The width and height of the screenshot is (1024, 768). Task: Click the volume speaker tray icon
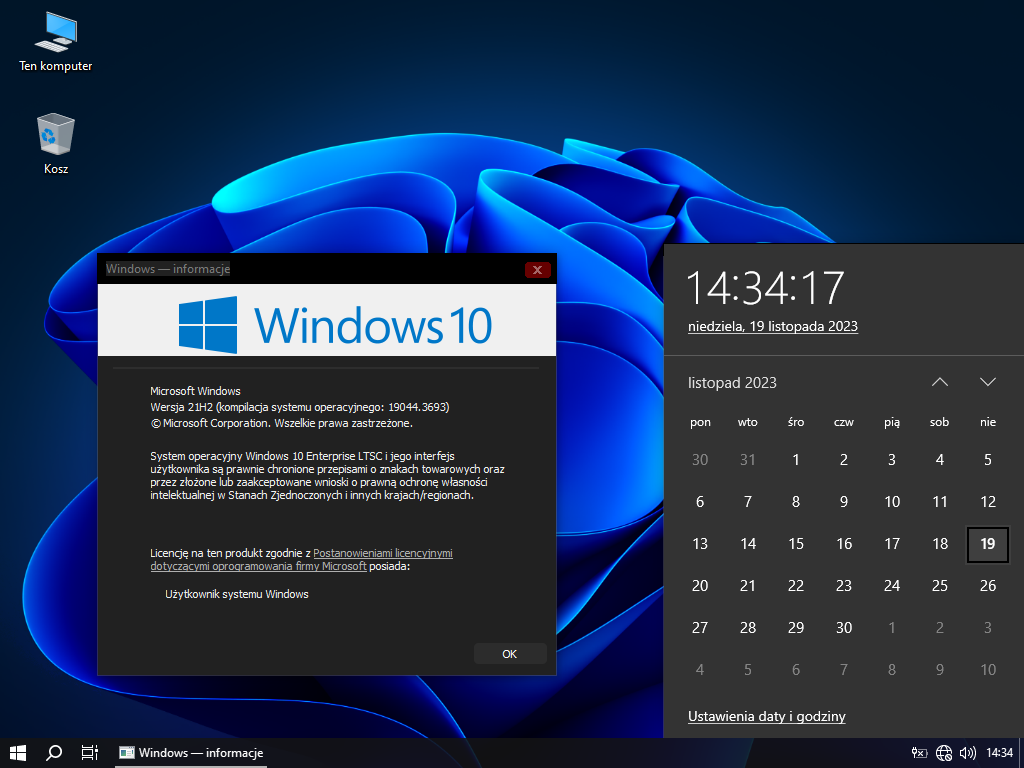(x=967, y=753)
